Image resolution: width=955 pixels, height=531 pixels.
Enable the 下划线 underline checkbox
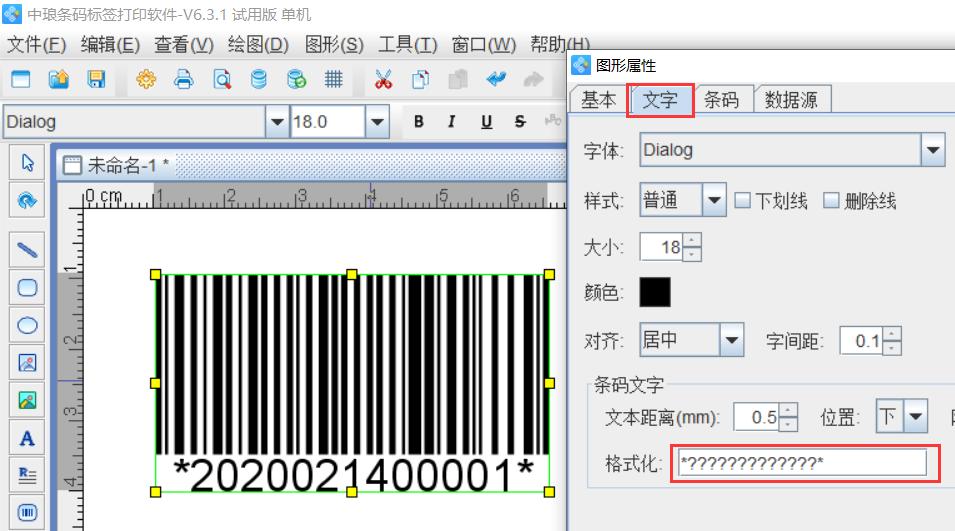742,200
